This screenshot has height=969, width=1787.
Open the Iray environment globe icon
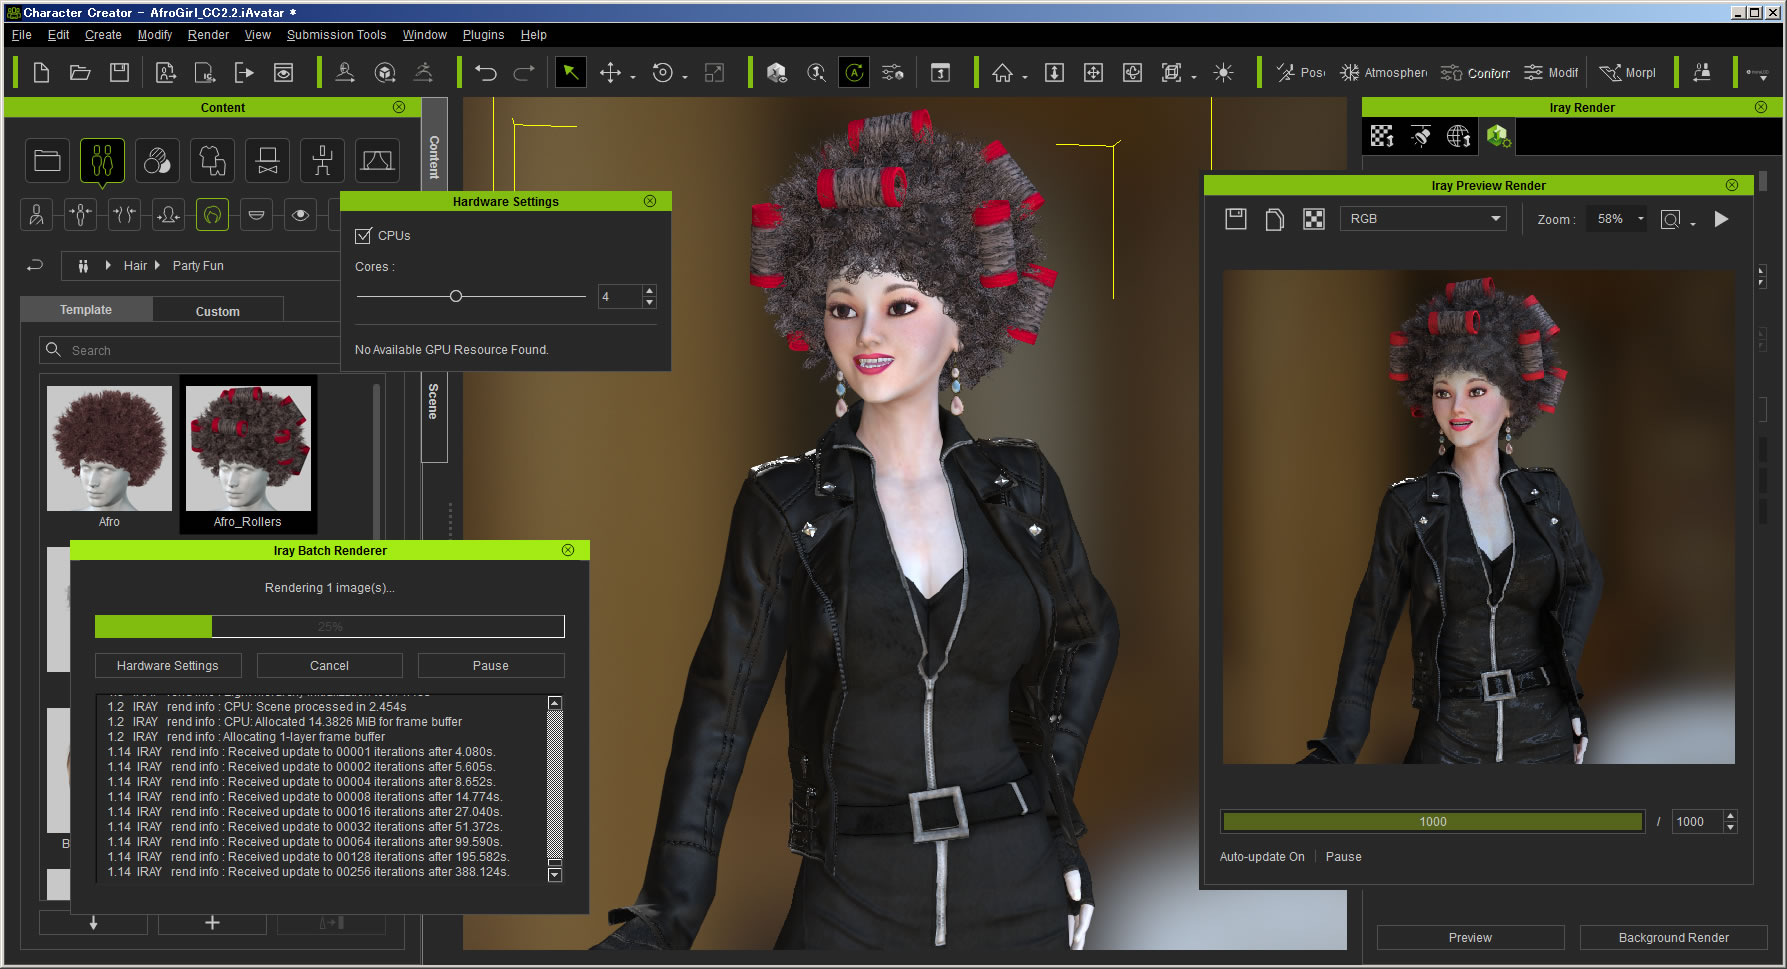(1458, 136)
